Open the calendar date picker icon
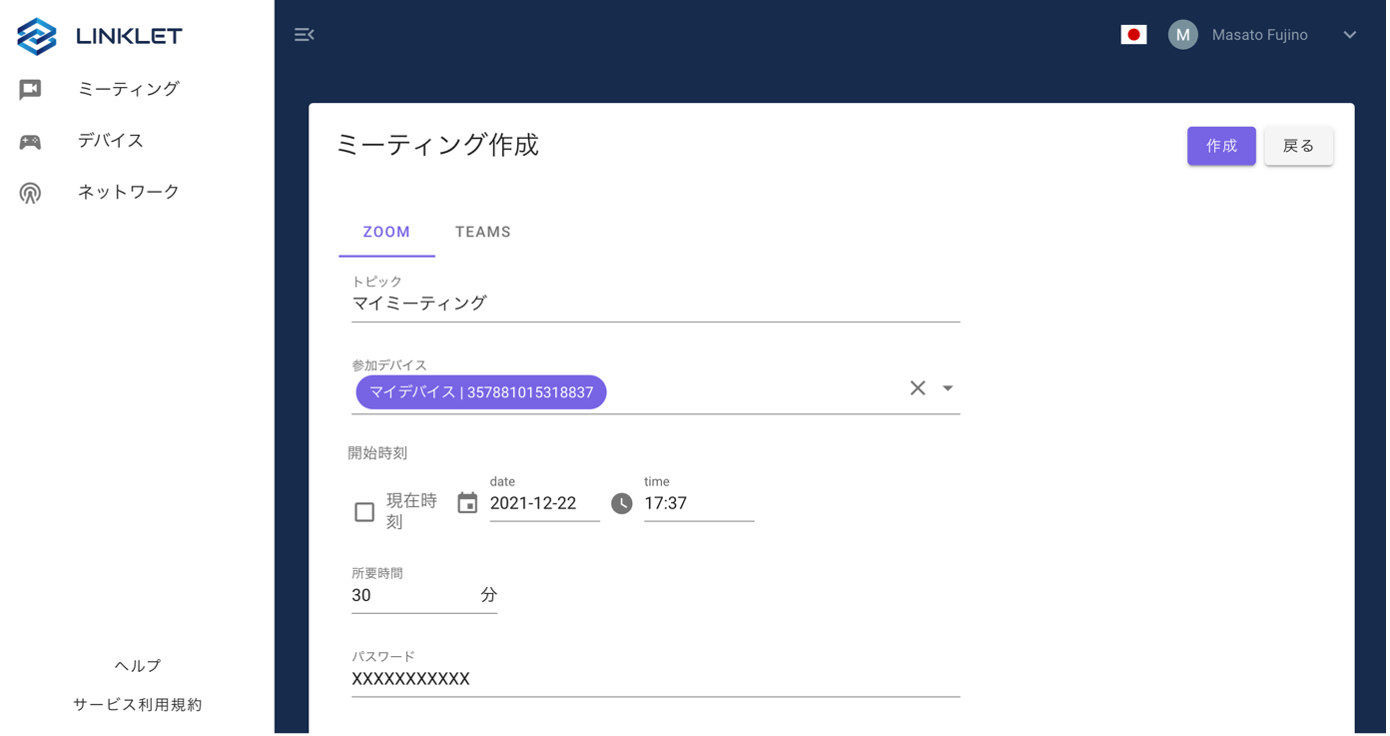This screenshot has width=1390, height=736. click(467, 503)
